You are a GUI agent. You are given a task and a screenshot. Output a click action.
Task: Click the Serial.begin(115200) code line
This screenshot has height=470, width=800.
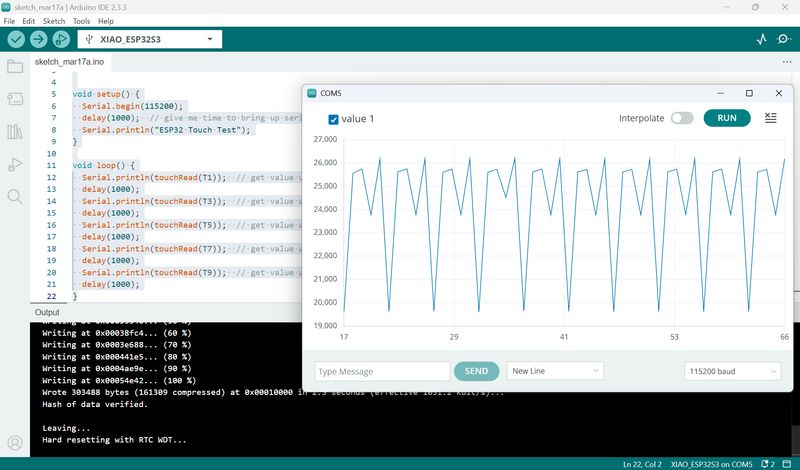tap(132, 106)
